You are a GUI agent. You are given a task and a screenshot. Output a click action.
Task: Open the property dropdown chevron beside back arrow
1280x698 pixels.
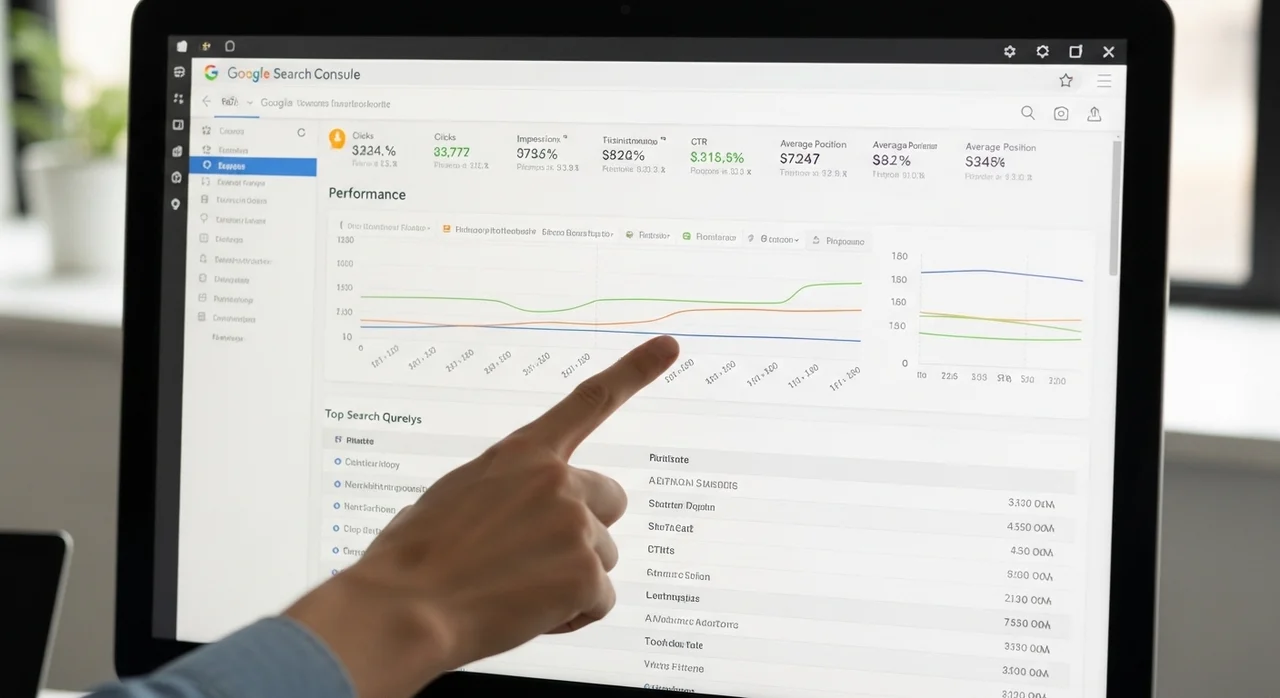pos(249,102)
